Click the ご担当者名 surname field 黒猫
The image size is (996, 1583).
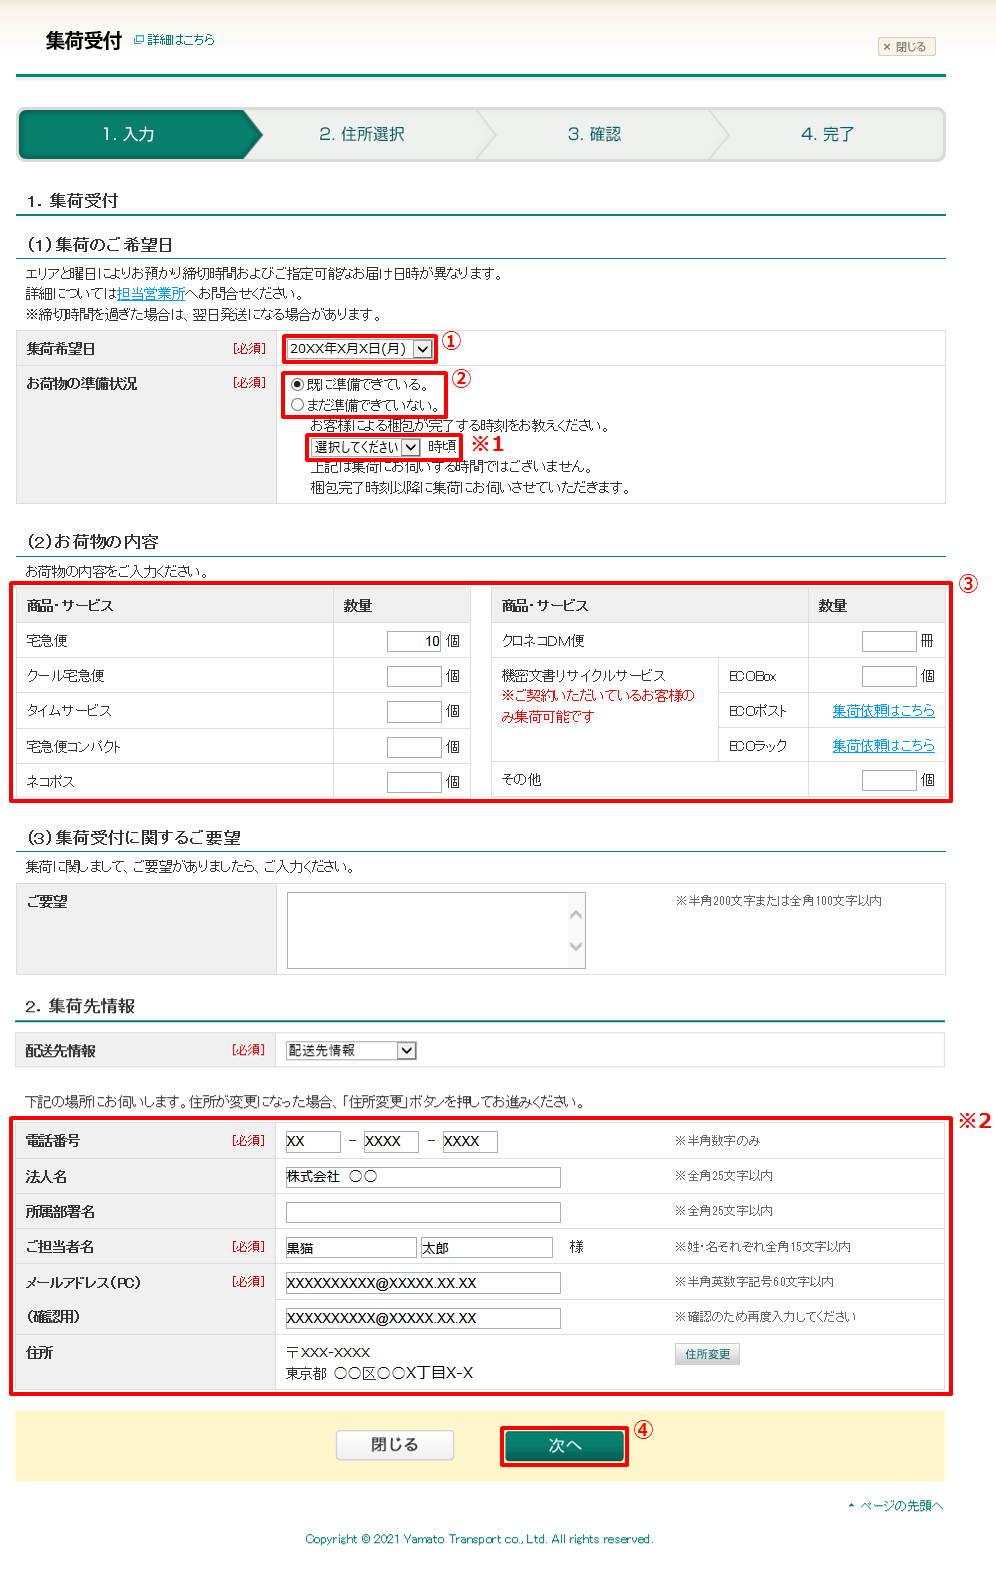(351, 1248)
